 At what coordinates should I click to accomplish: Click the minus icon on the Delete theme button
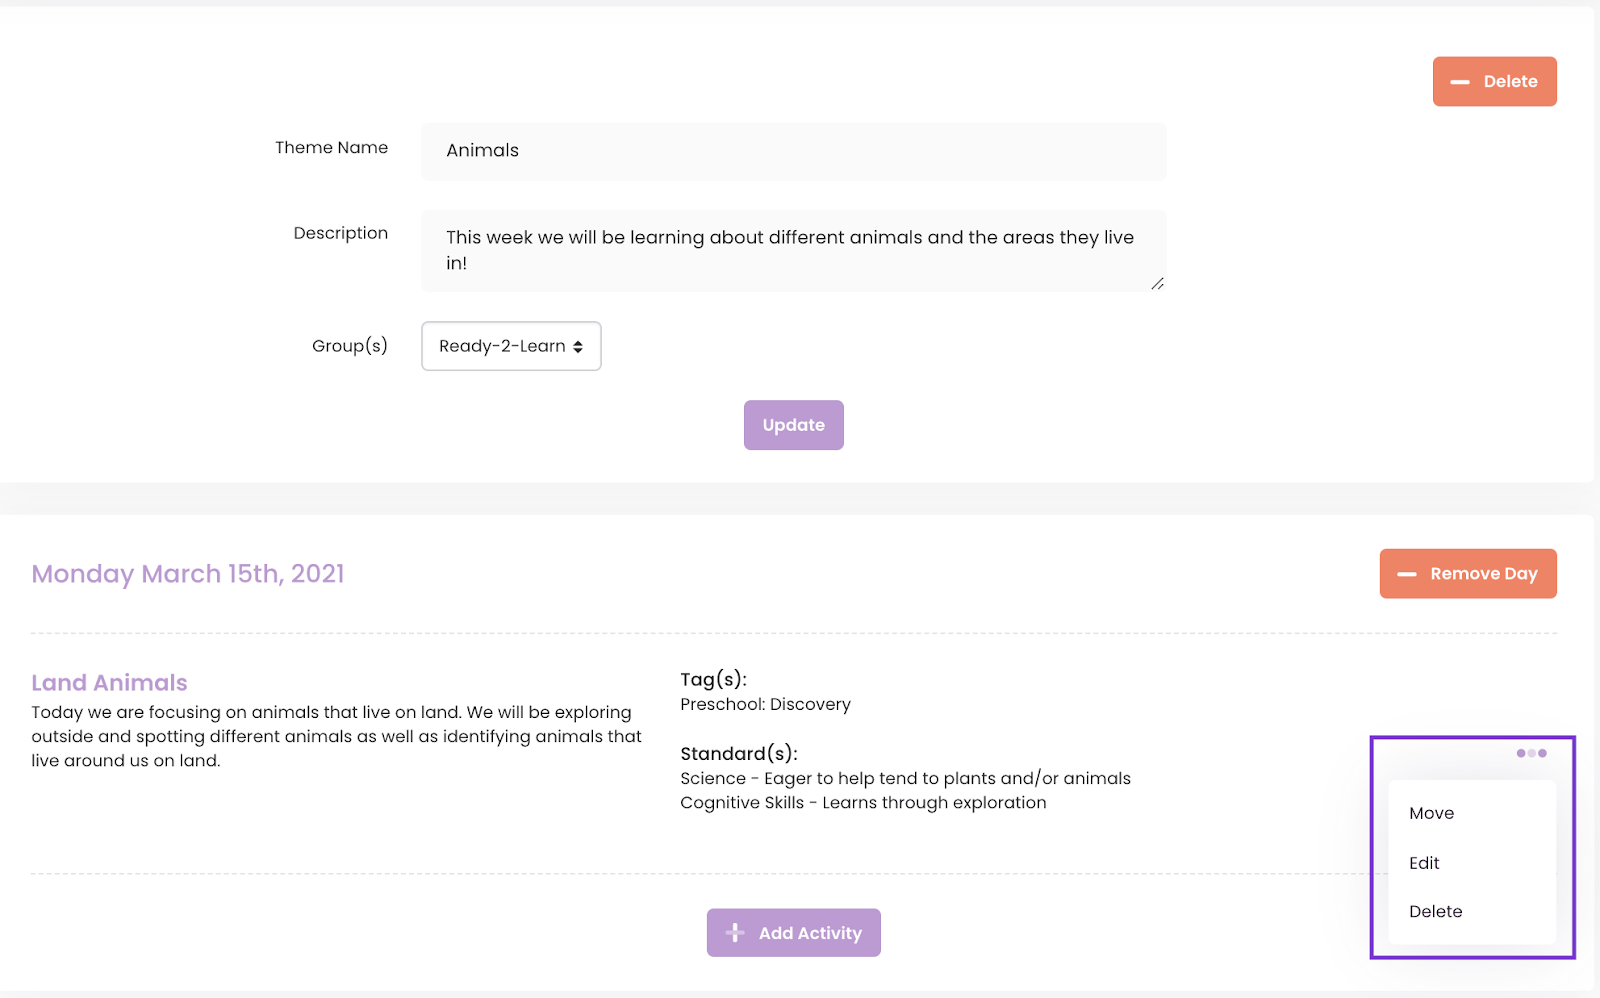(x=1460, y=82)
